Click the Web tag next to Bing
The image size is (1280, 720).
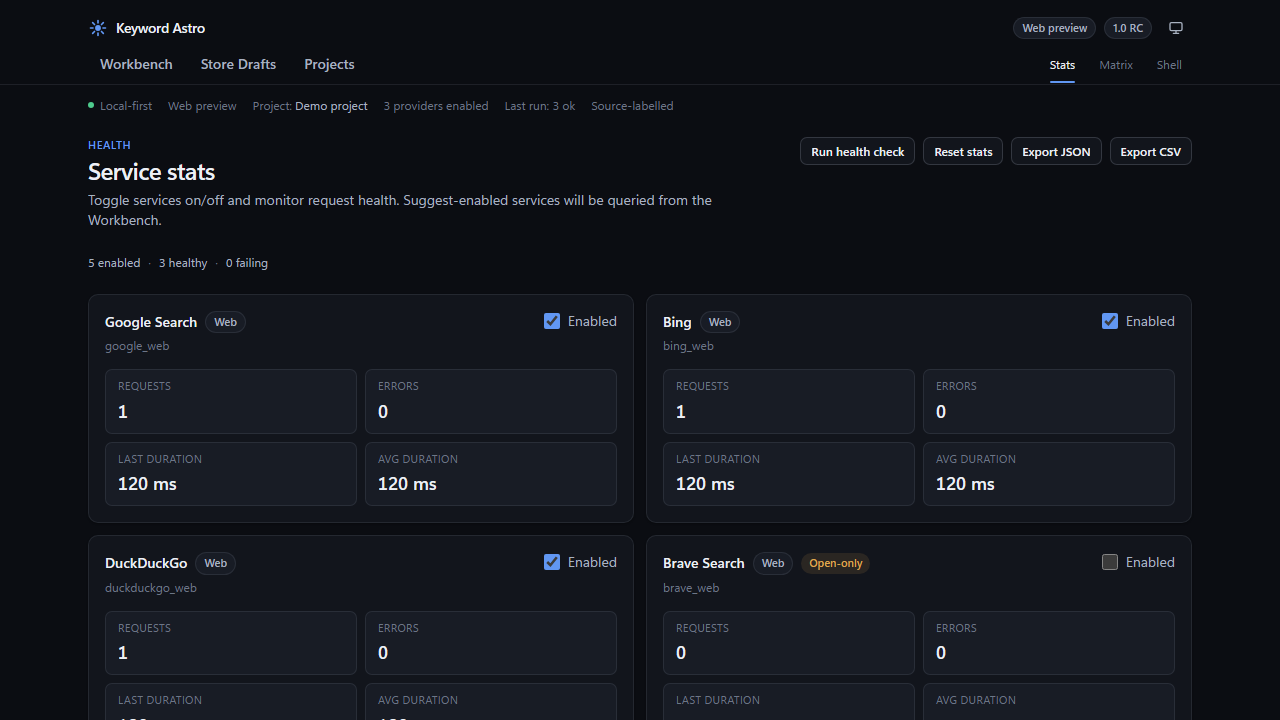pos(720,322)
